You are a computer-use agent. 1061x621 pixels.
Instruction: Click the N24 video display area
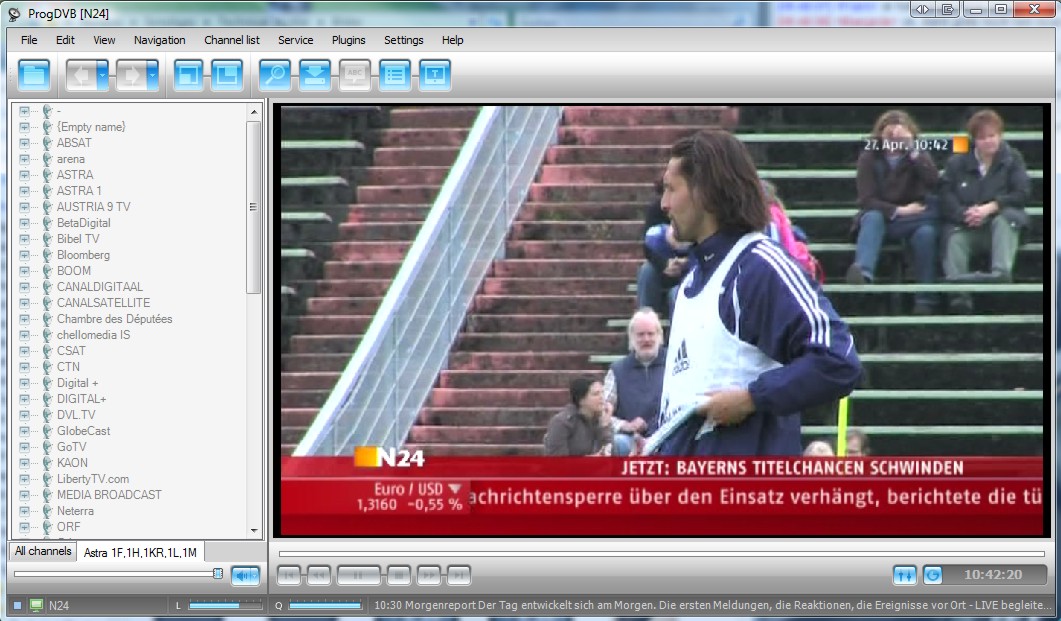point(662,320)
